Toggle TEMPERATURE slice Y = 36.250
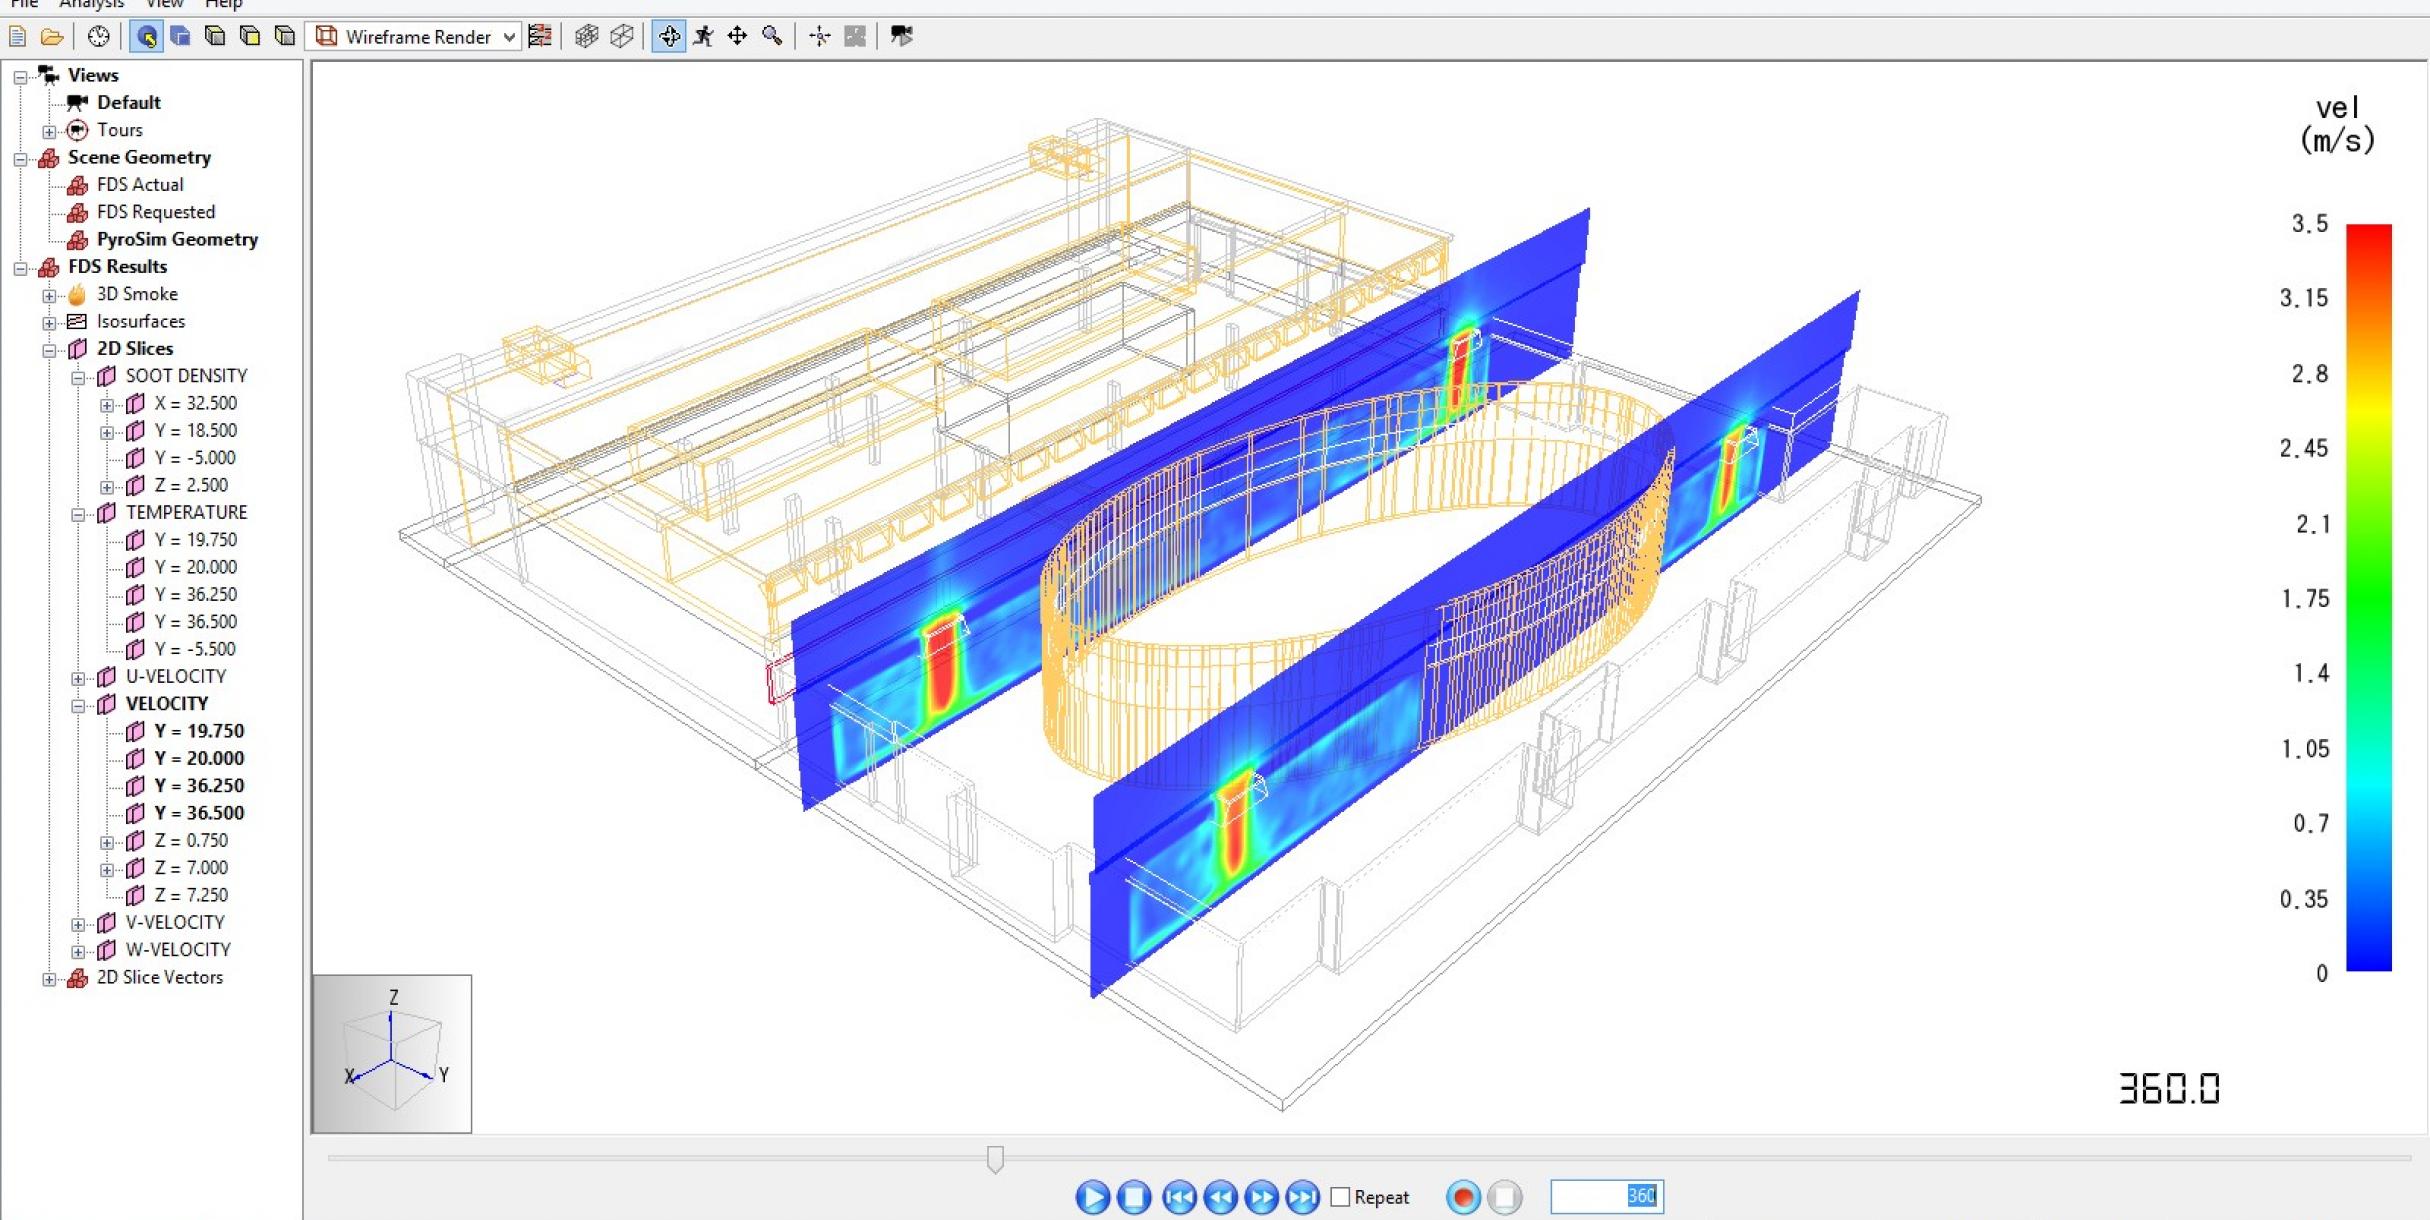The image size is (2430, 1220). (195, 594)
